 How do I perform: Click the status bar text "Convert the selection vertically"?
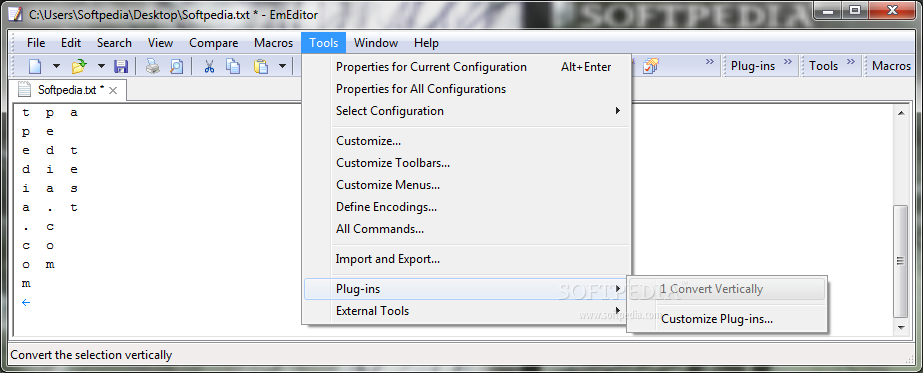tap(91, 355)
